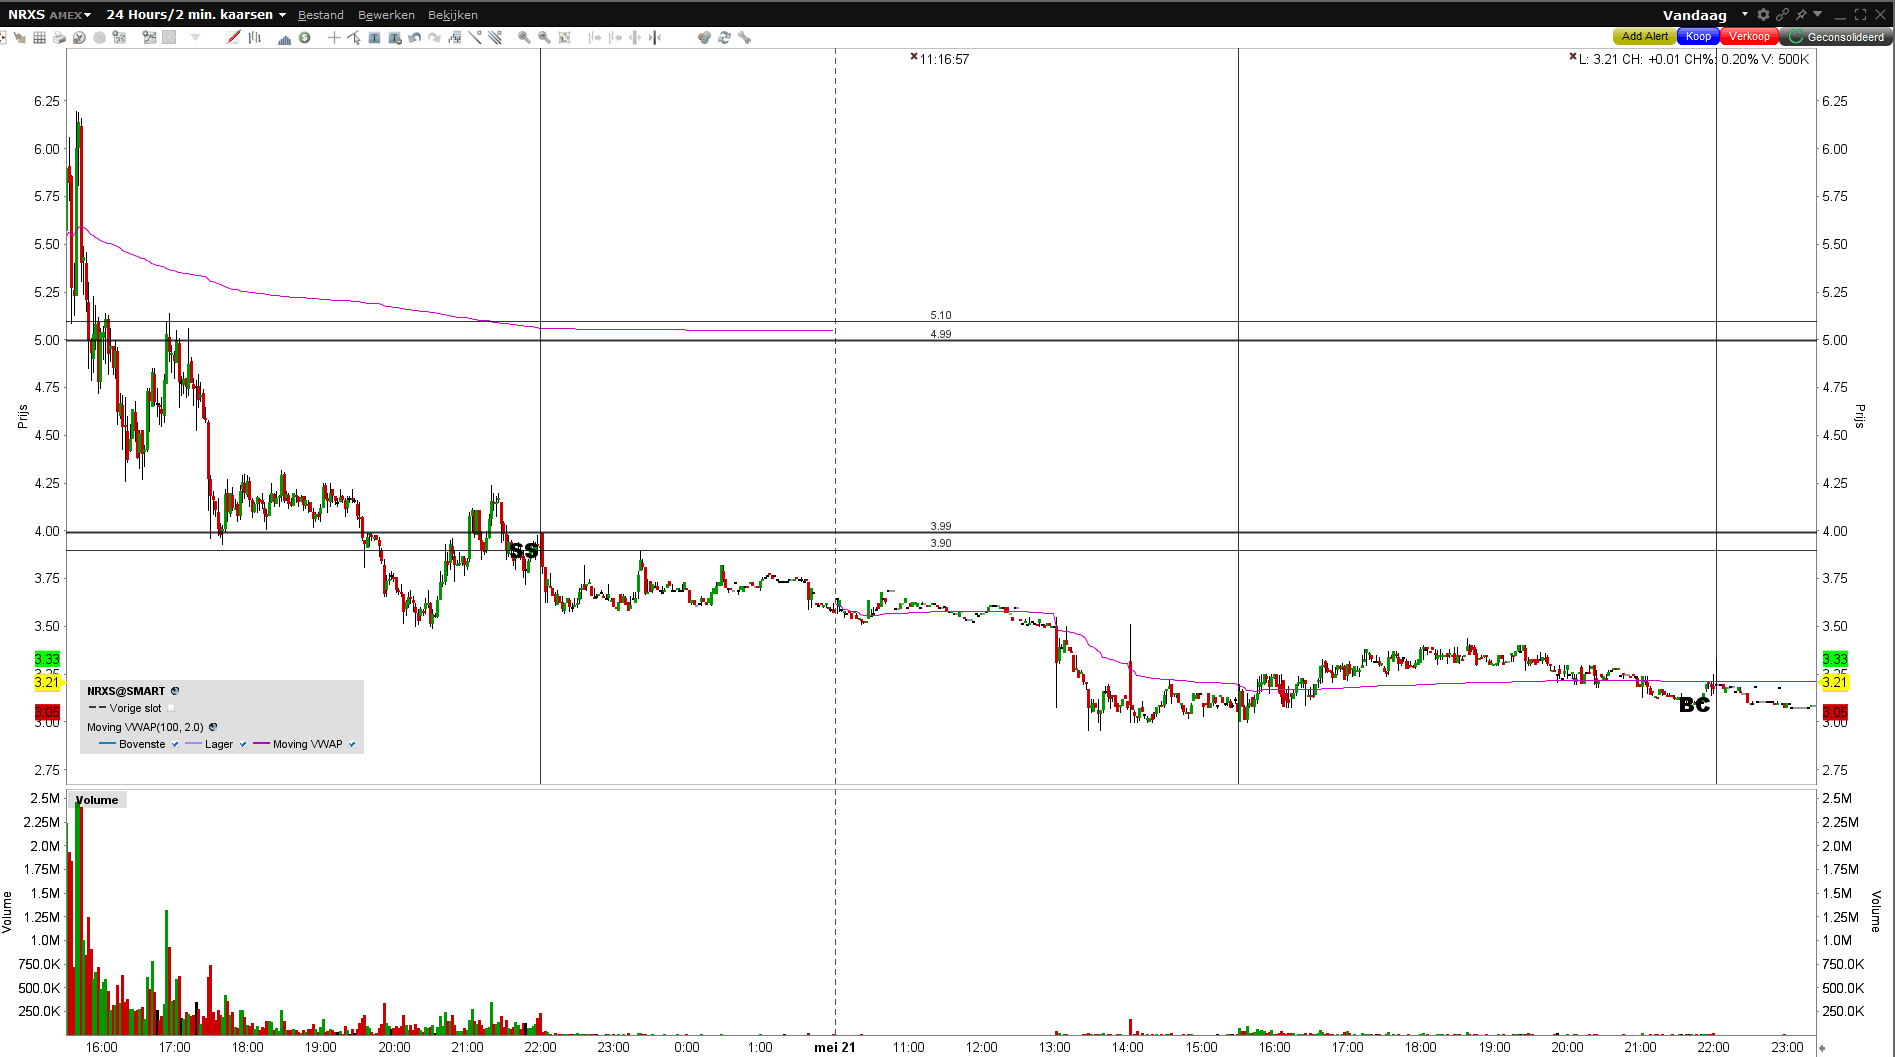Viewport: 1895px width, 1057px height.
Task: Click the pin window icon
Action: pos(1801,14)
